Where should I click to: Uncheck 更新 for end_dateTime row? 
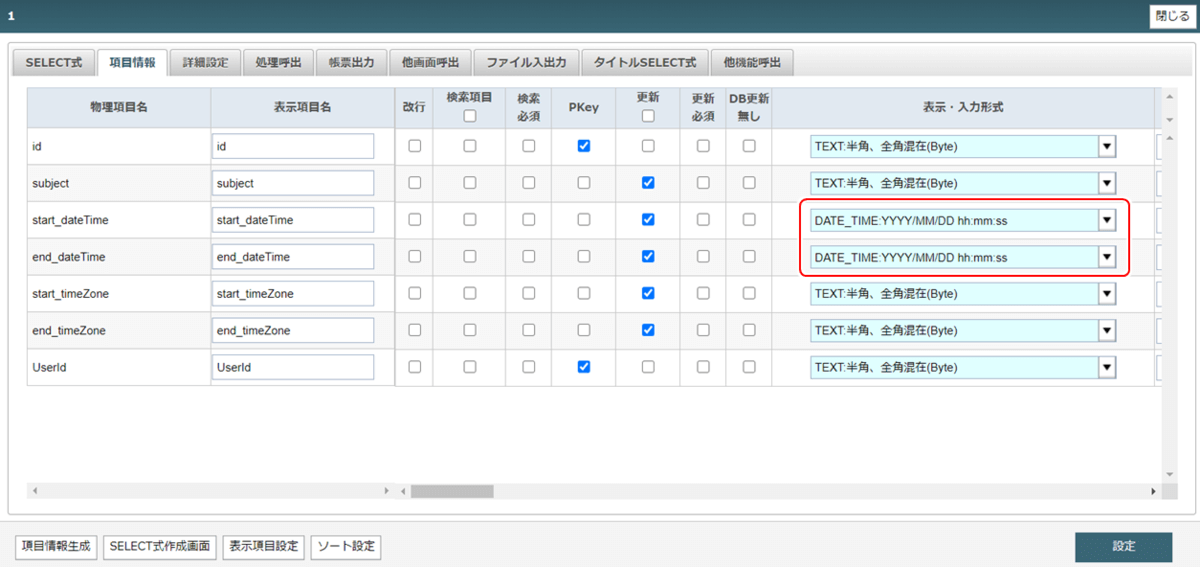(x=648, y=256)
